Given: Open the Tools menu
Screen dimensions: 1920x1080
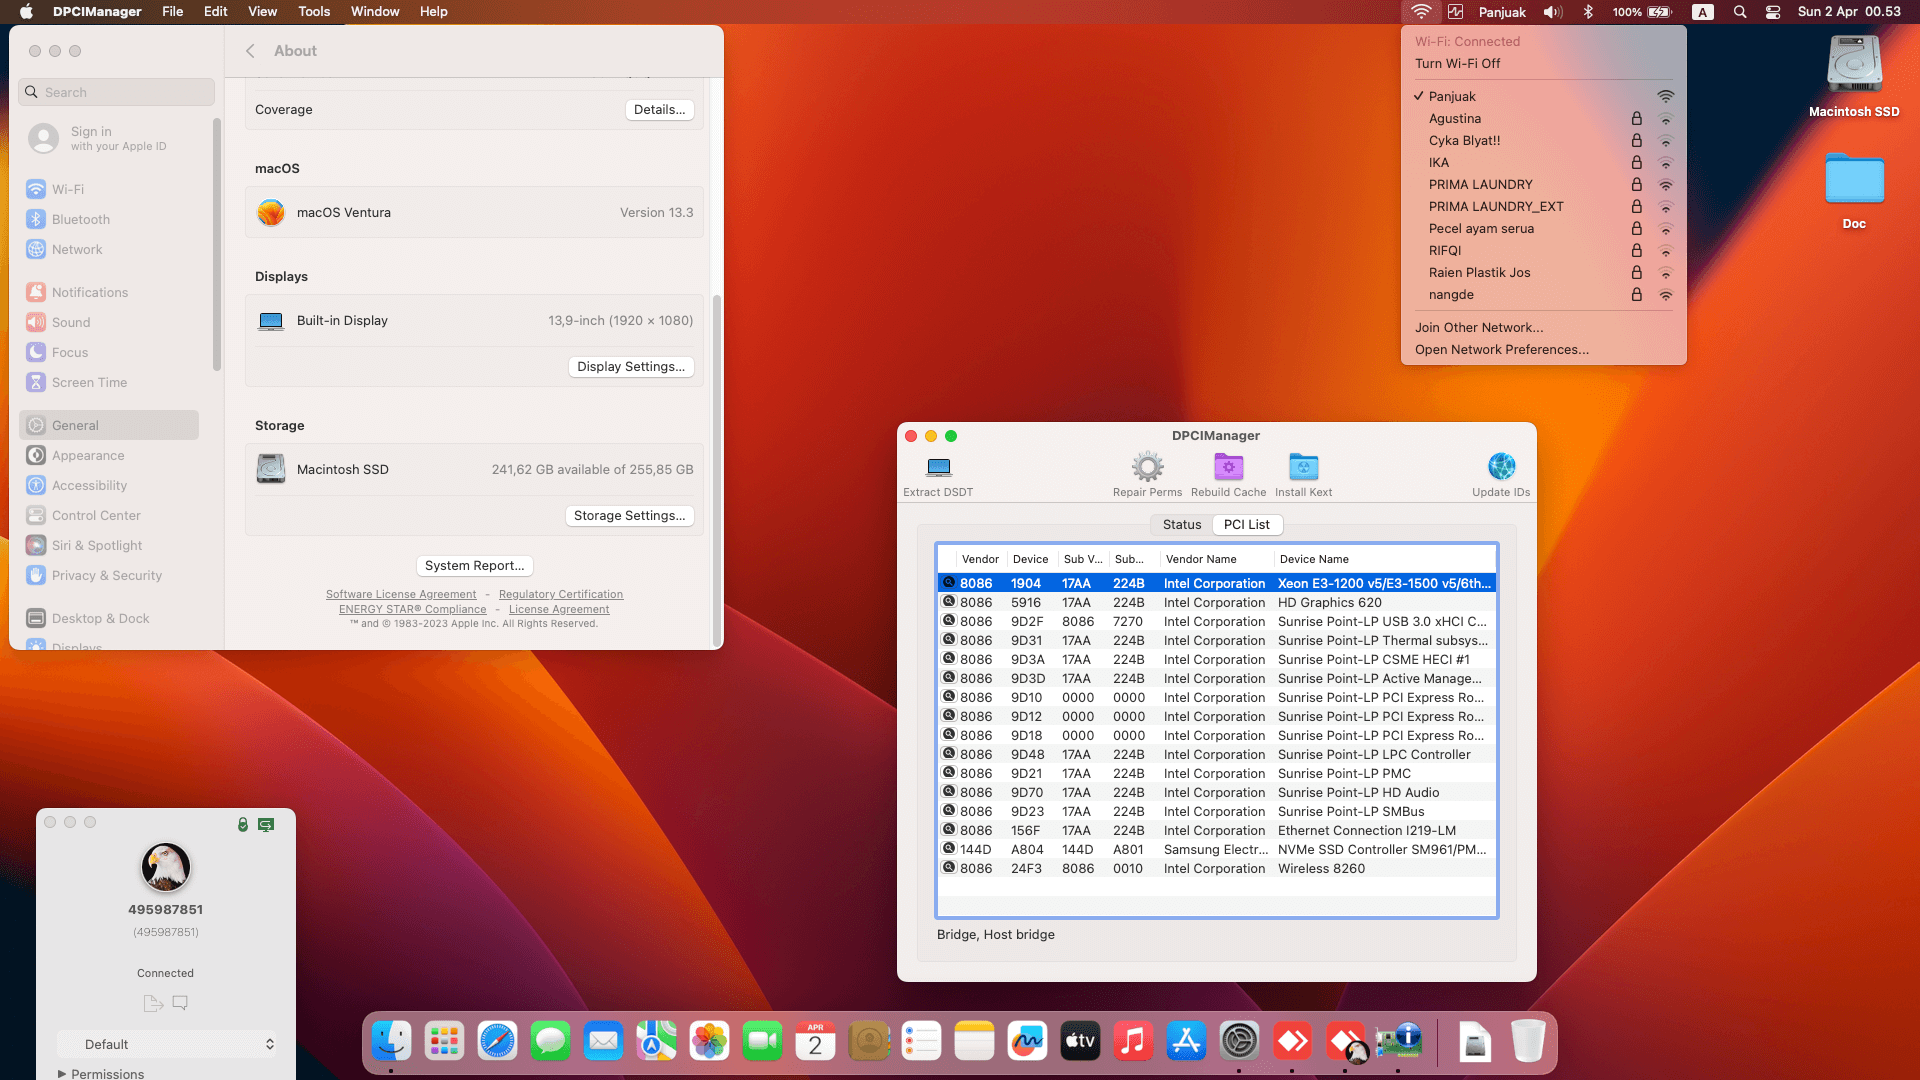Looking at the screenshot, I should point(313,11).
